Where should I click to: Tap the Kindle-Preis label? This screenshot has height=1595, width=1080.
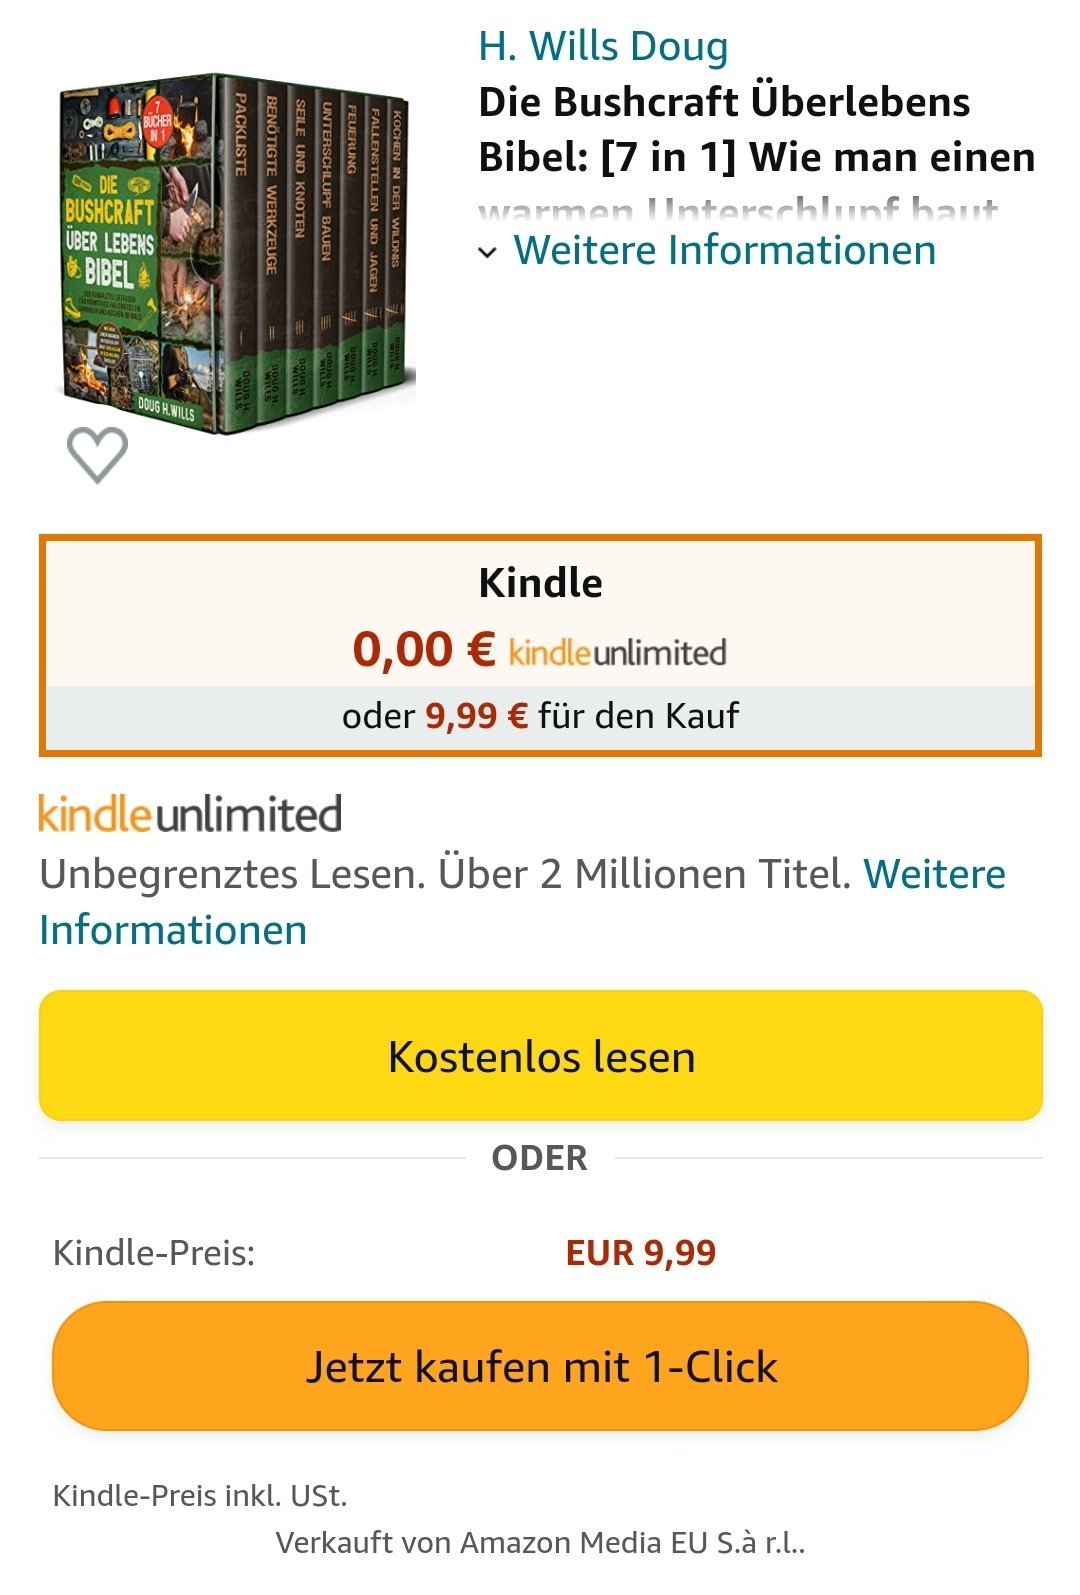point(154,1252)
